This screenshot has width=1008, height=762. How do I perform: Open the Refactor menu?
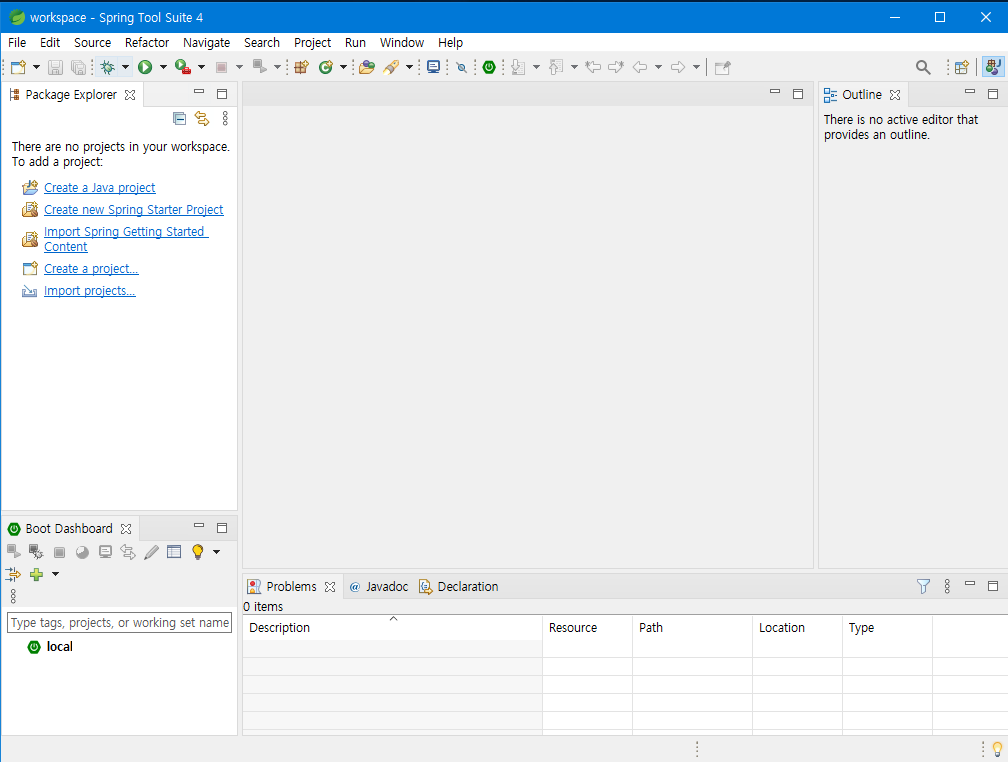click(147, 42)
